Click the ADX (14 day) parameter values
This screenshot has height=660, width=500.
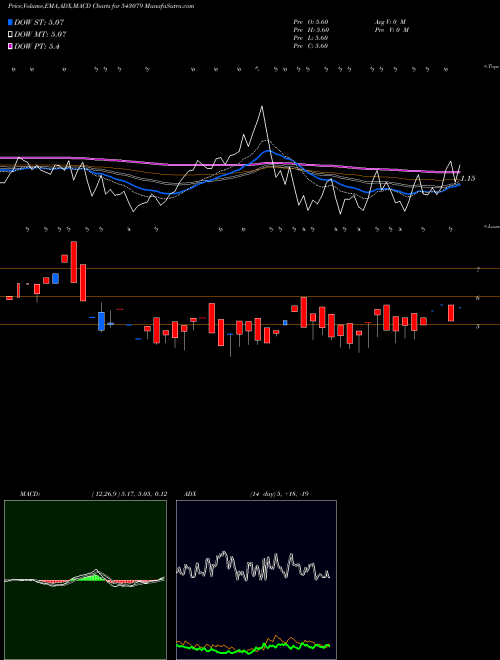pyautogui.click(x=279, y=494)
